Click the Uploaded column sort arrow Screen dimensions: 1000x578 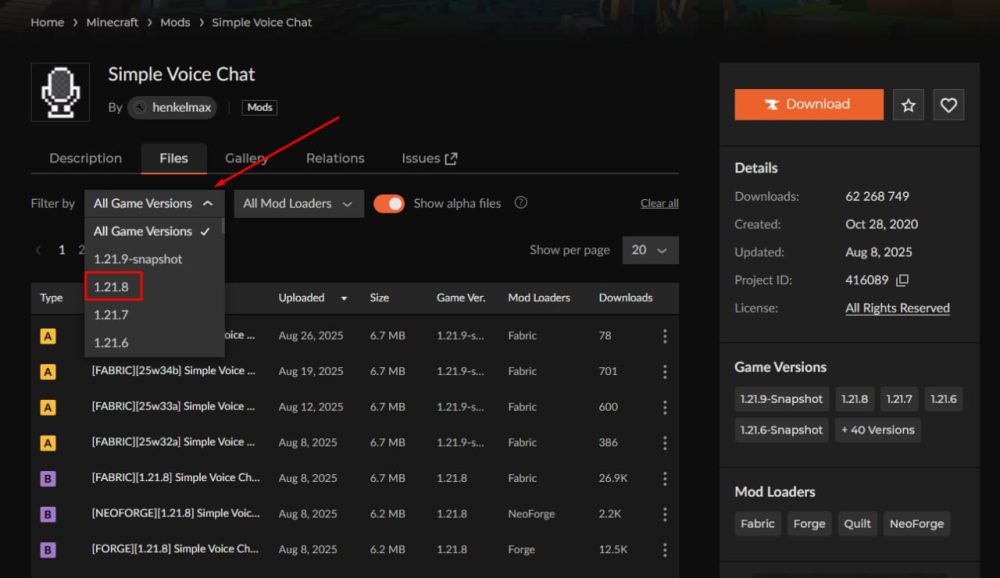[345, 298]
